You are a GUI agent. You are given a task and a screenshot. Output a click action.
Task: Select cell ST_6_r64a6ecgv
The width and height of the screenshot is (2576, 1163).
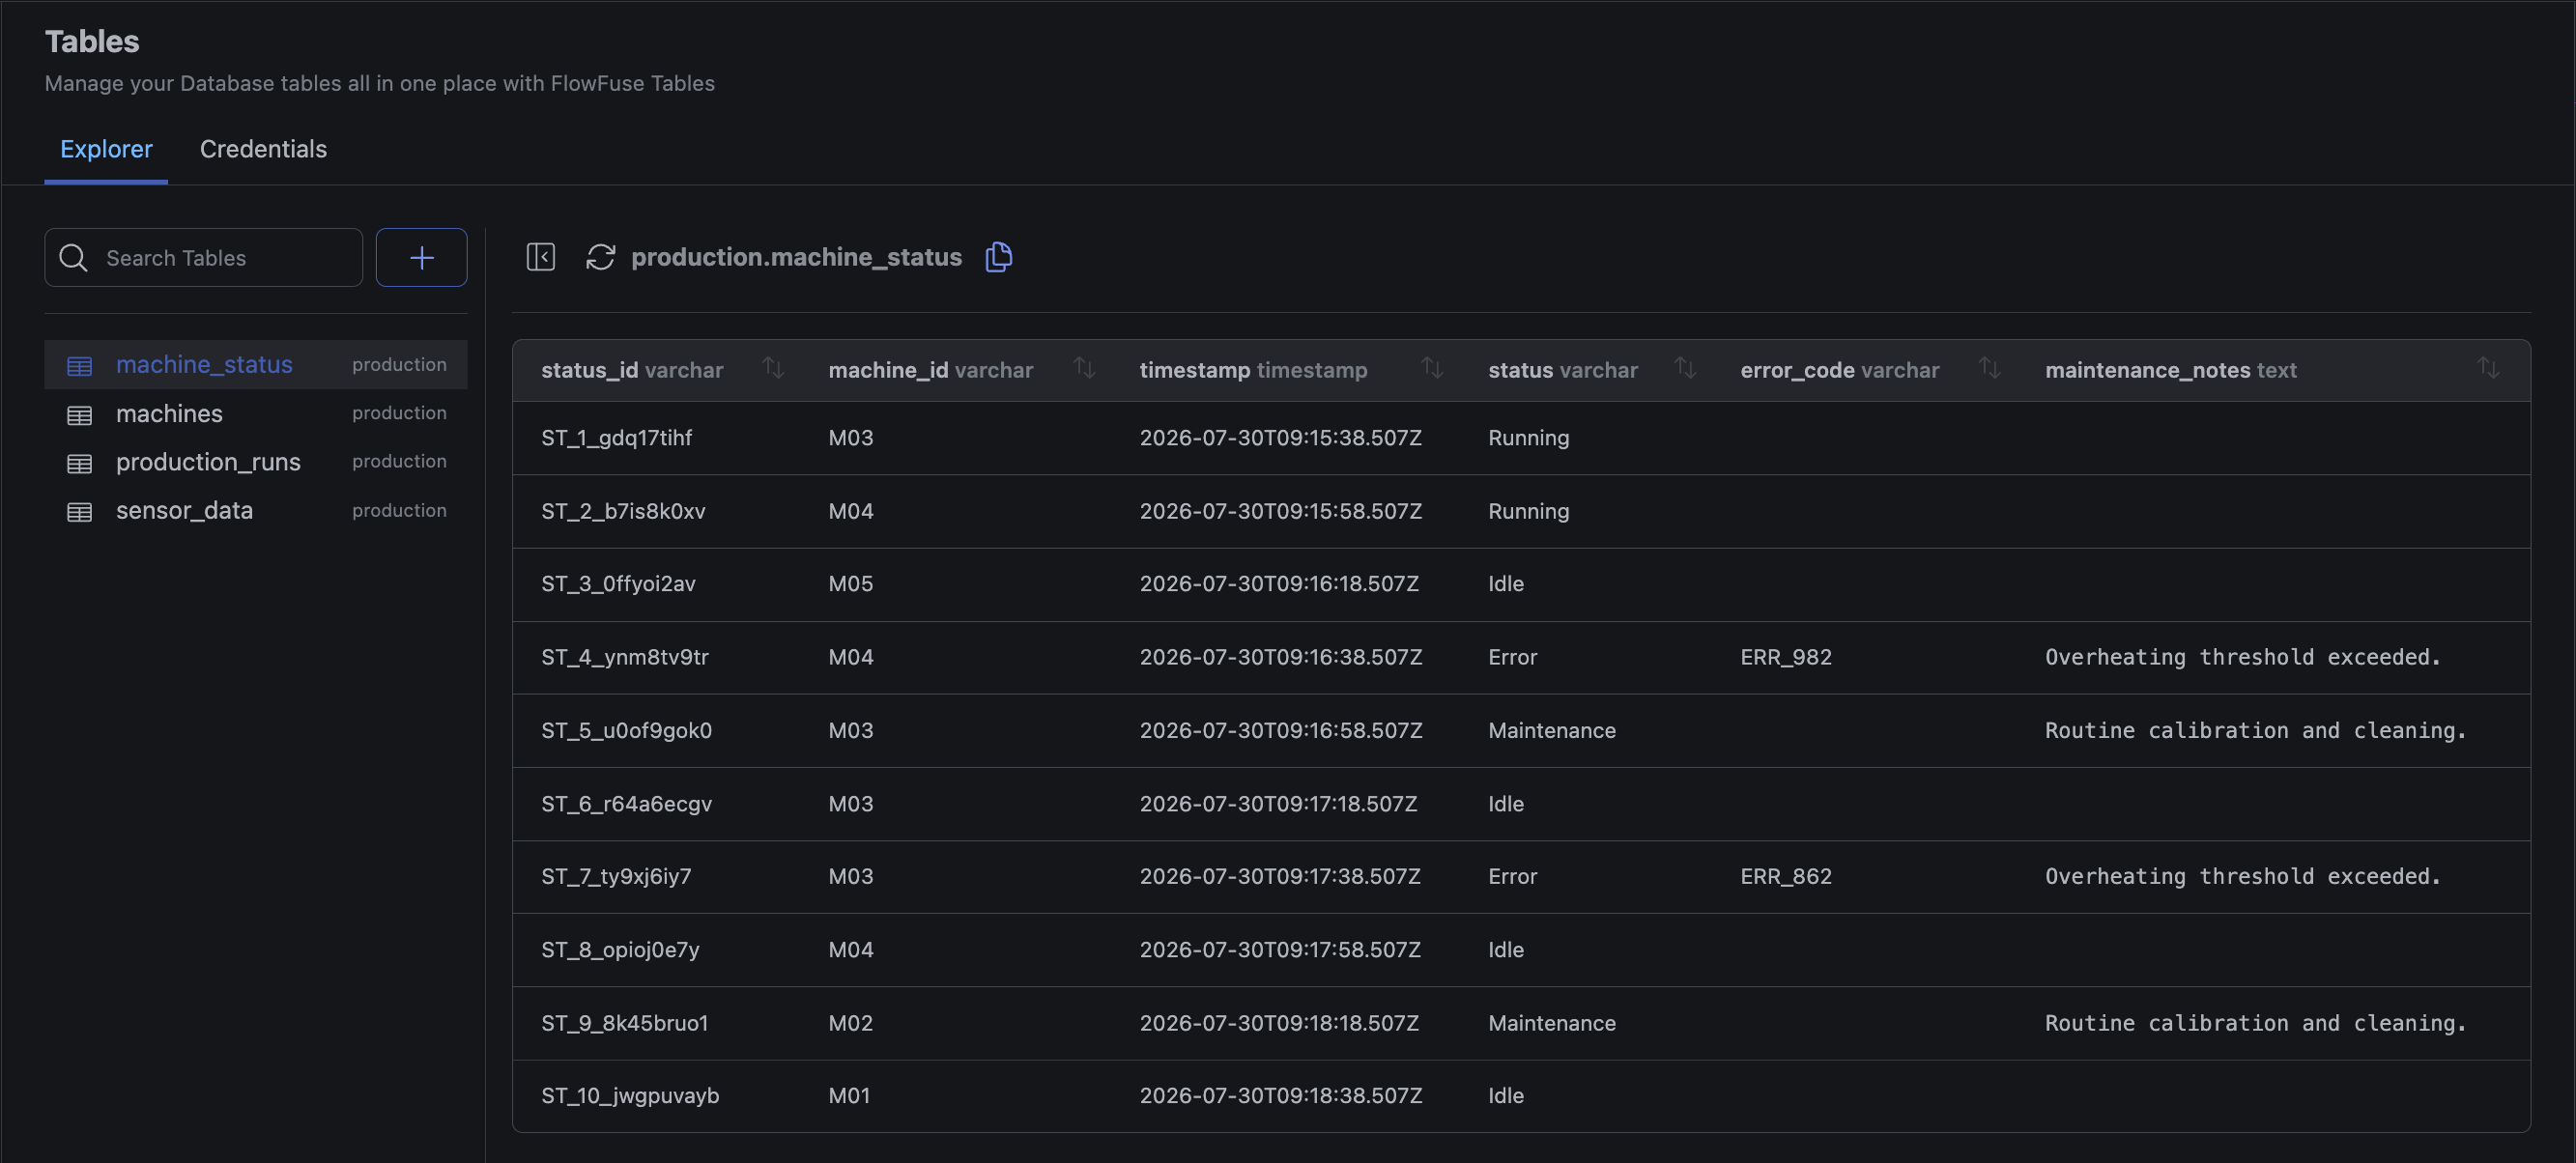(x=626, y=804)
